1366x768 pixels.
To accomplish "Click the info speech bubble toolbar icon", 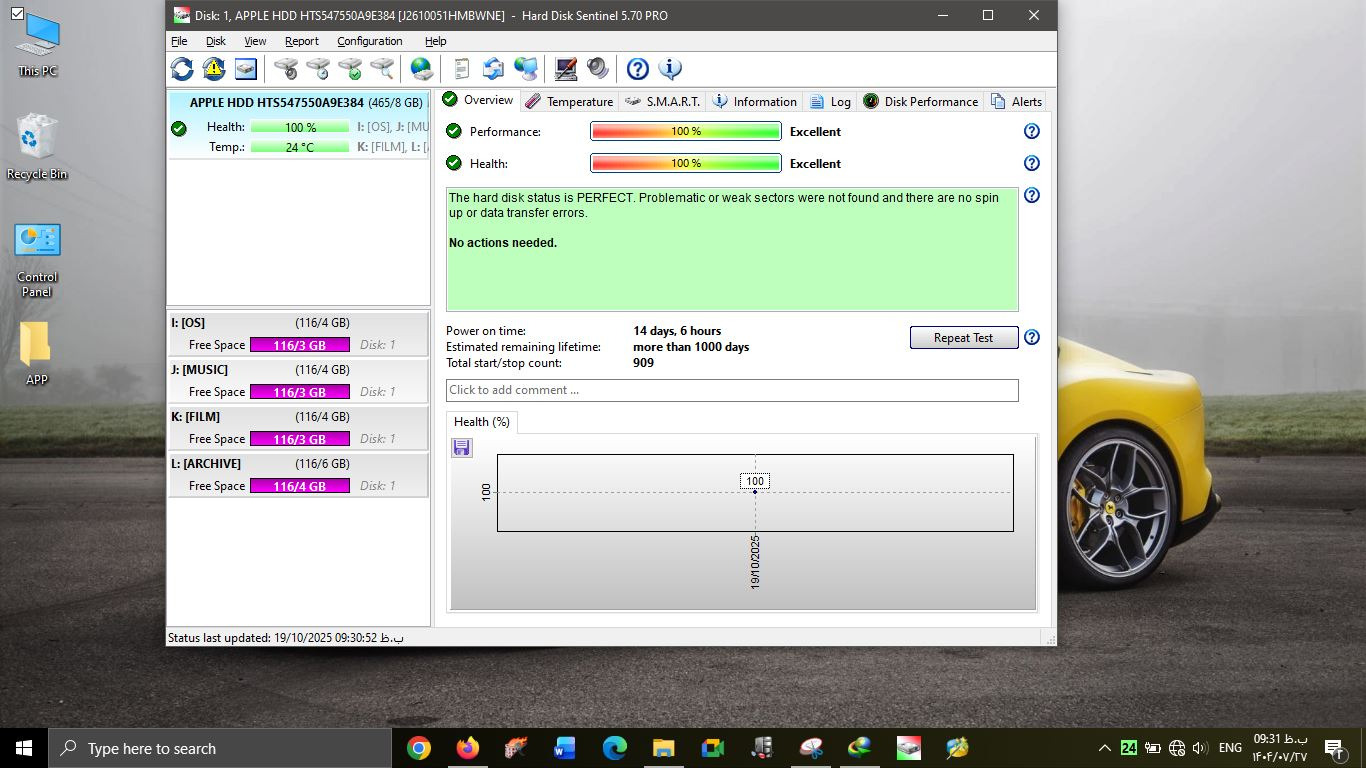I will (x=670, y=69).
